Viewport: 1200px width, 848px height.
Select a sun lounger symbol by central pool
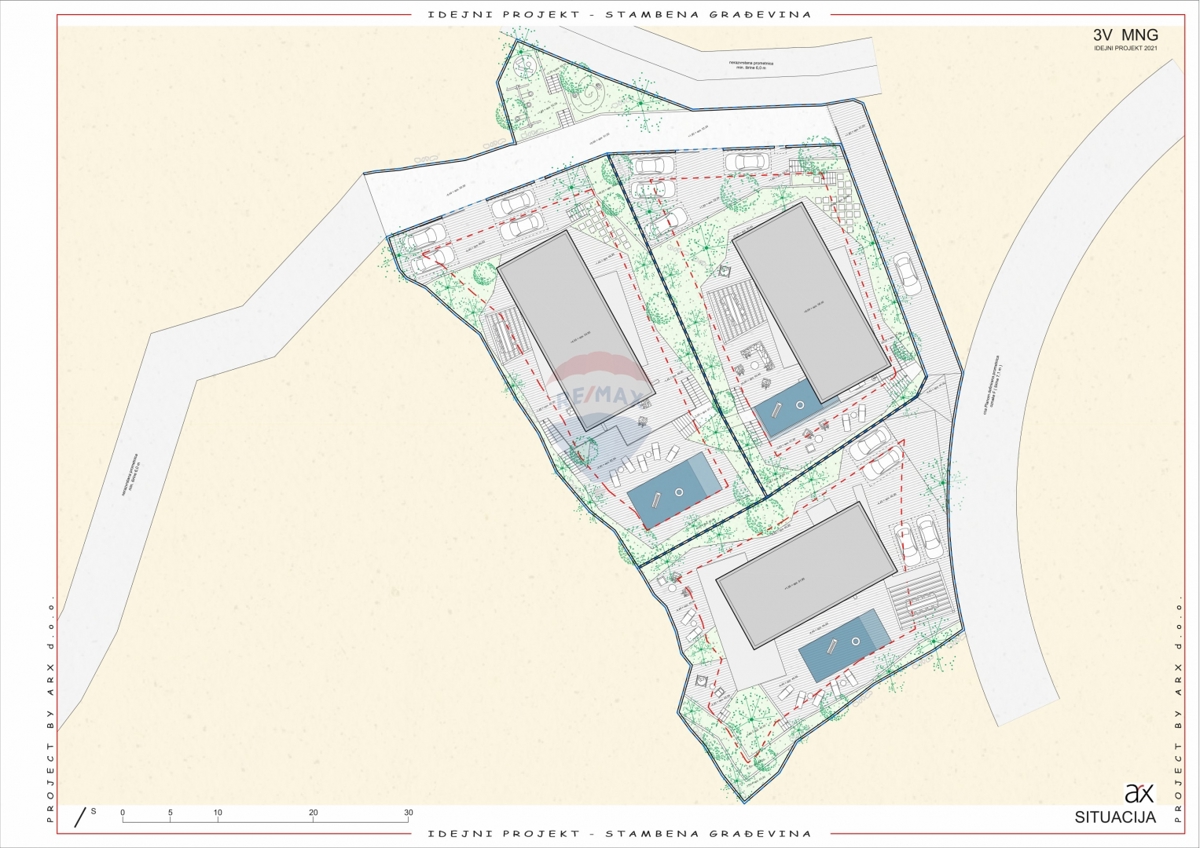[x=655, y=450]
